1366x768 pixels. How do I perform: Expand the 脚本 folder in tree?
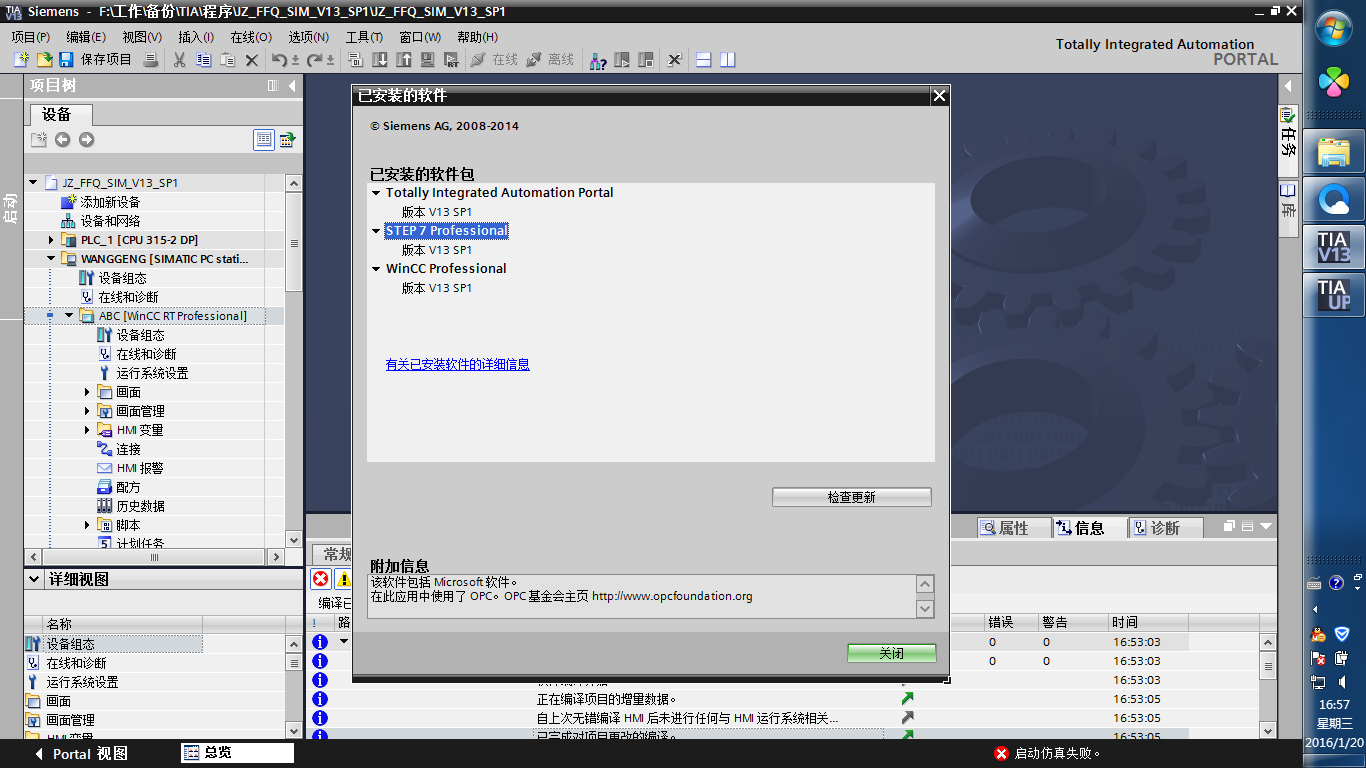coord(87,525)
